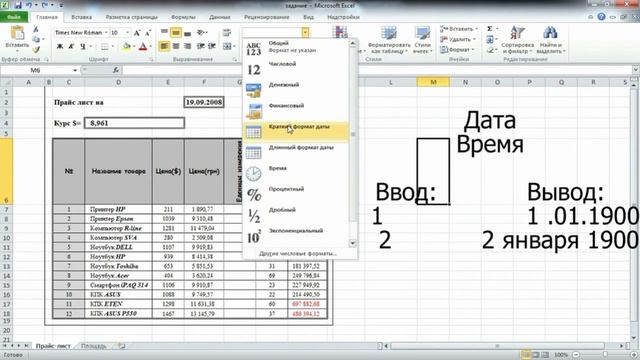Click the Cut scissors icon

click(36, 29)
